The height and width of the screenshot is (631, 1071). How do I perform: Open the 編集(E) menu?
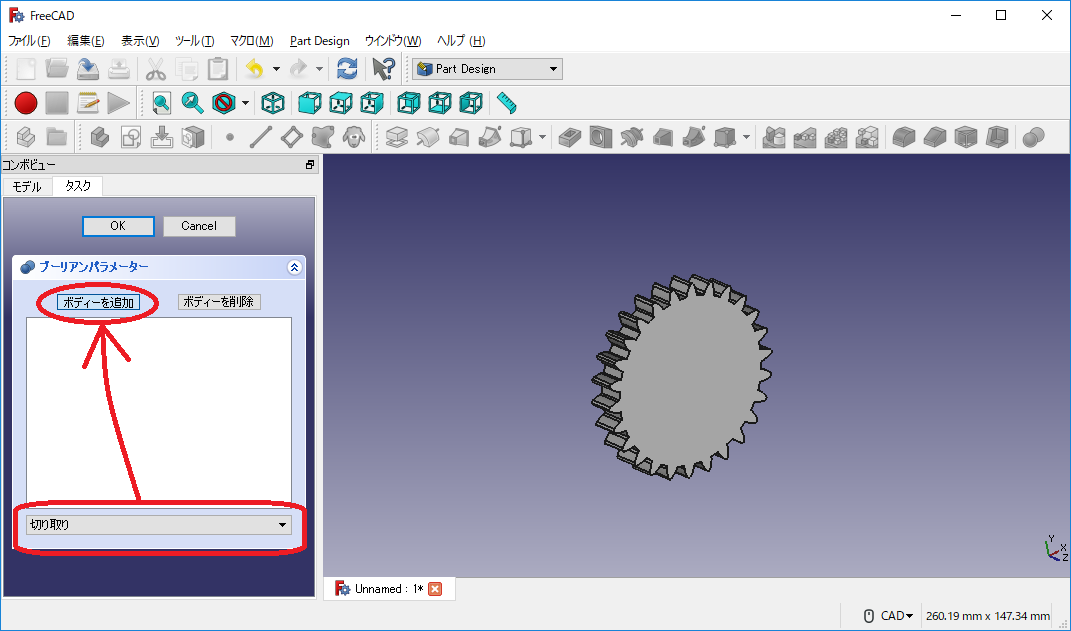pyautogui.click(x=85, y=41)
